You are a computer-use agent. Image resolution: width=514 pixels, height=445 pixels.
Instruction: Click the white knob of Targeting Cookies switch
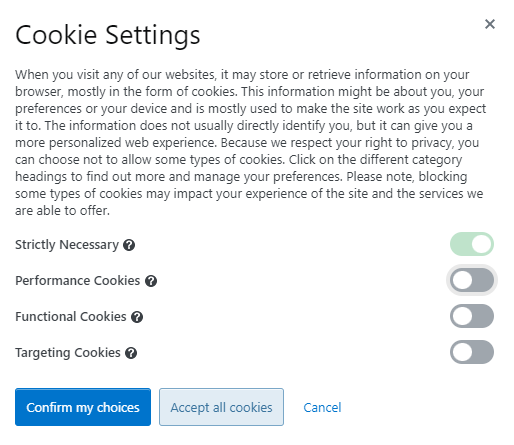[462, 352]
